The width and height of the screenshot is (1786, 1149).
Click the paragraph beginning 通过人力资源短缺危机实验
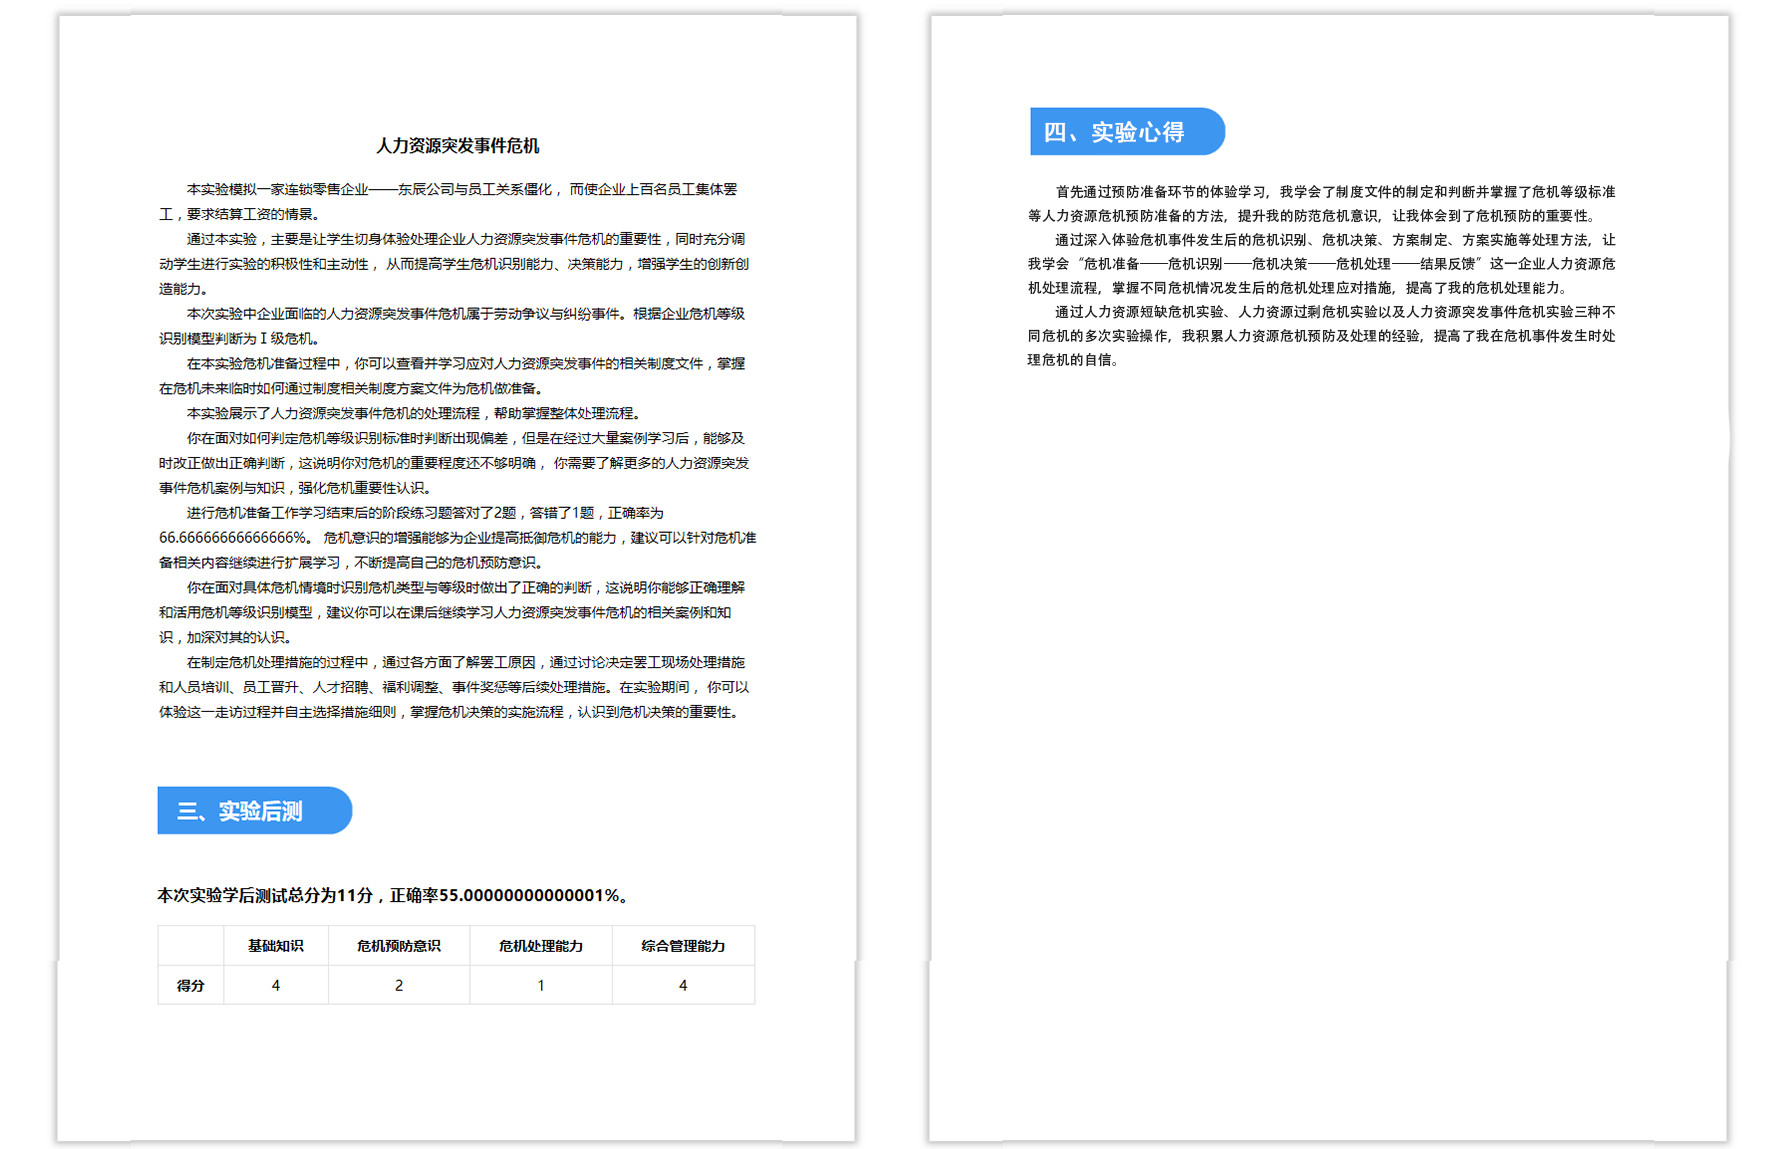point(1320,336)
